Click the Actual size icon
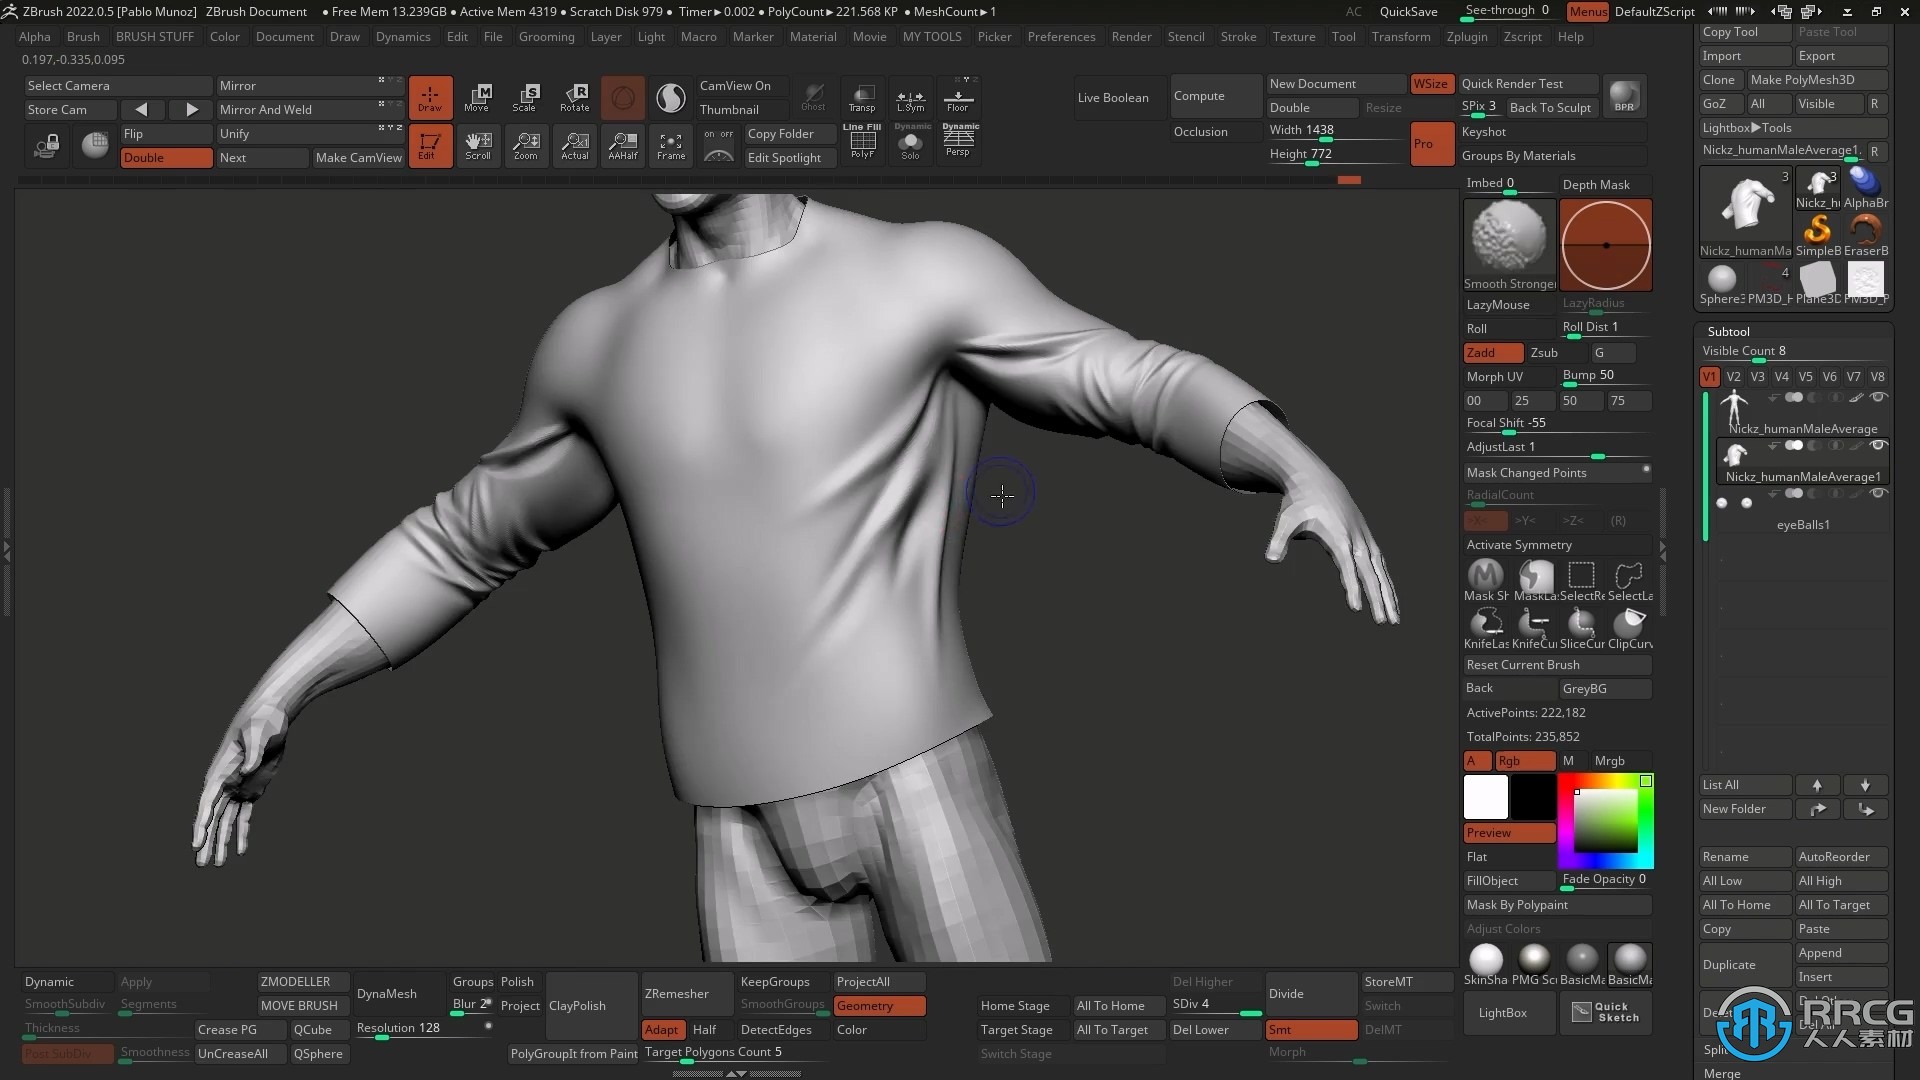The width and height of the screenshot is (1920, 1080). pos(575,146)
